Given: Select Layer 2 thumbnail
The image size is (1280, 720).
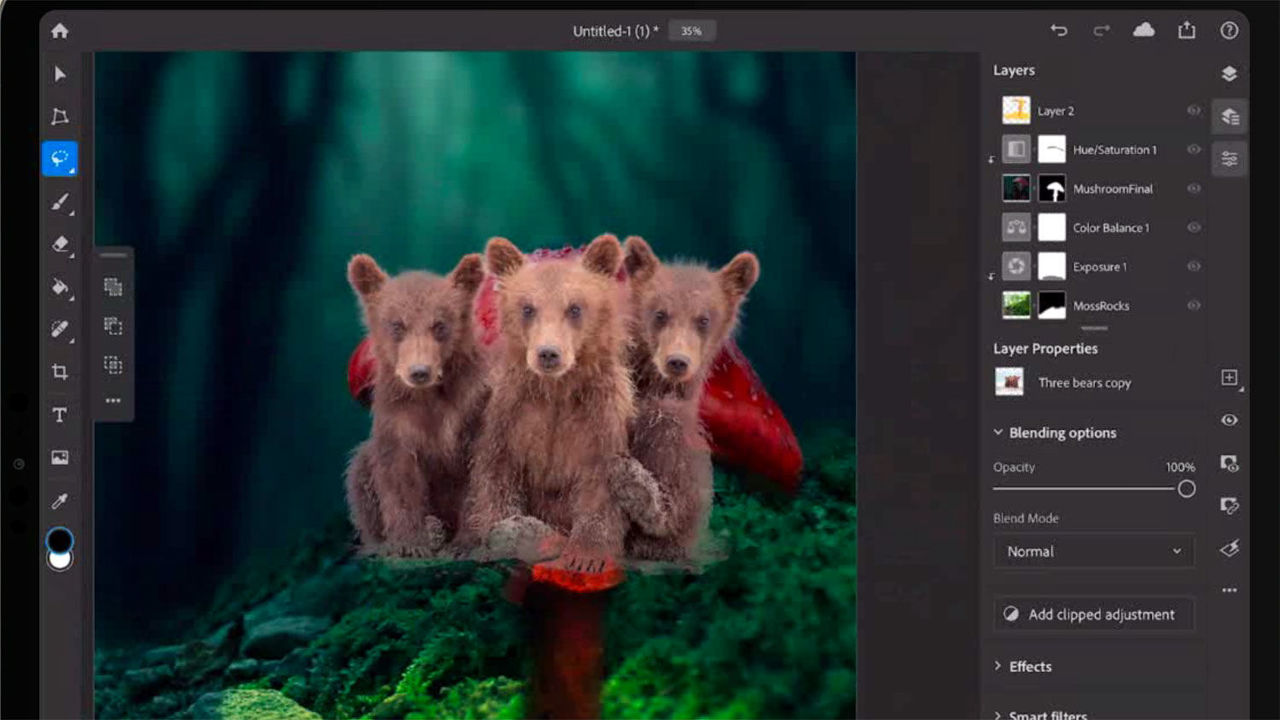Looking at the screenshot, I should [1016, 110].
